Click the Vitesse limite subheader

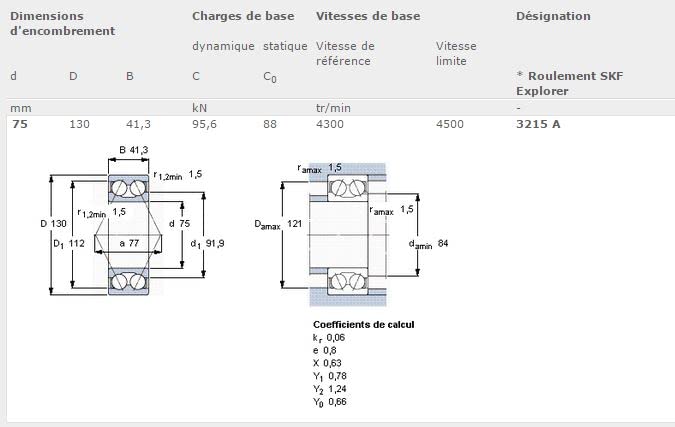(x=456, y=53)
